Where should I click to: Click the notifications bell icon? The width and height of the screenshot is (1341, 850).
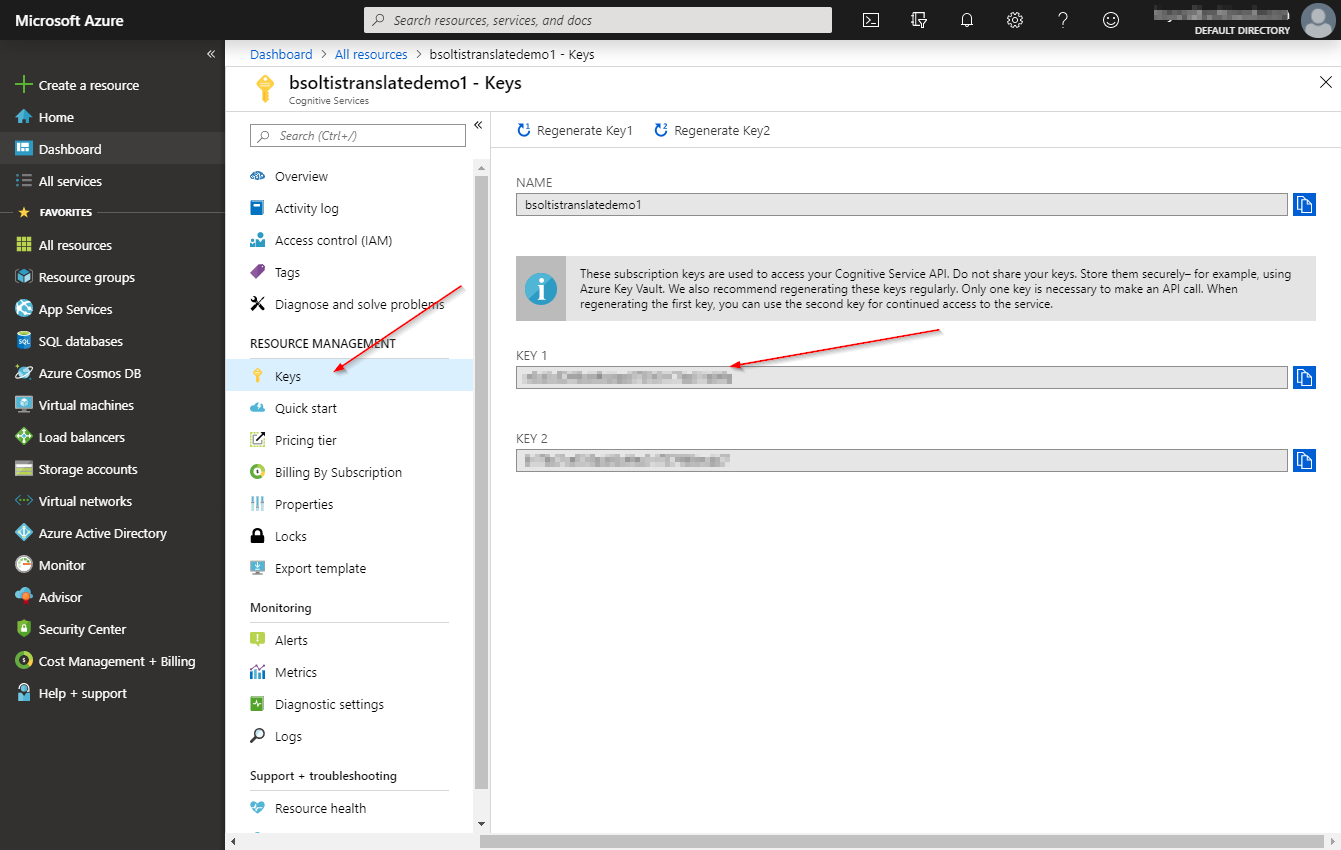click(x=967, y=20)
